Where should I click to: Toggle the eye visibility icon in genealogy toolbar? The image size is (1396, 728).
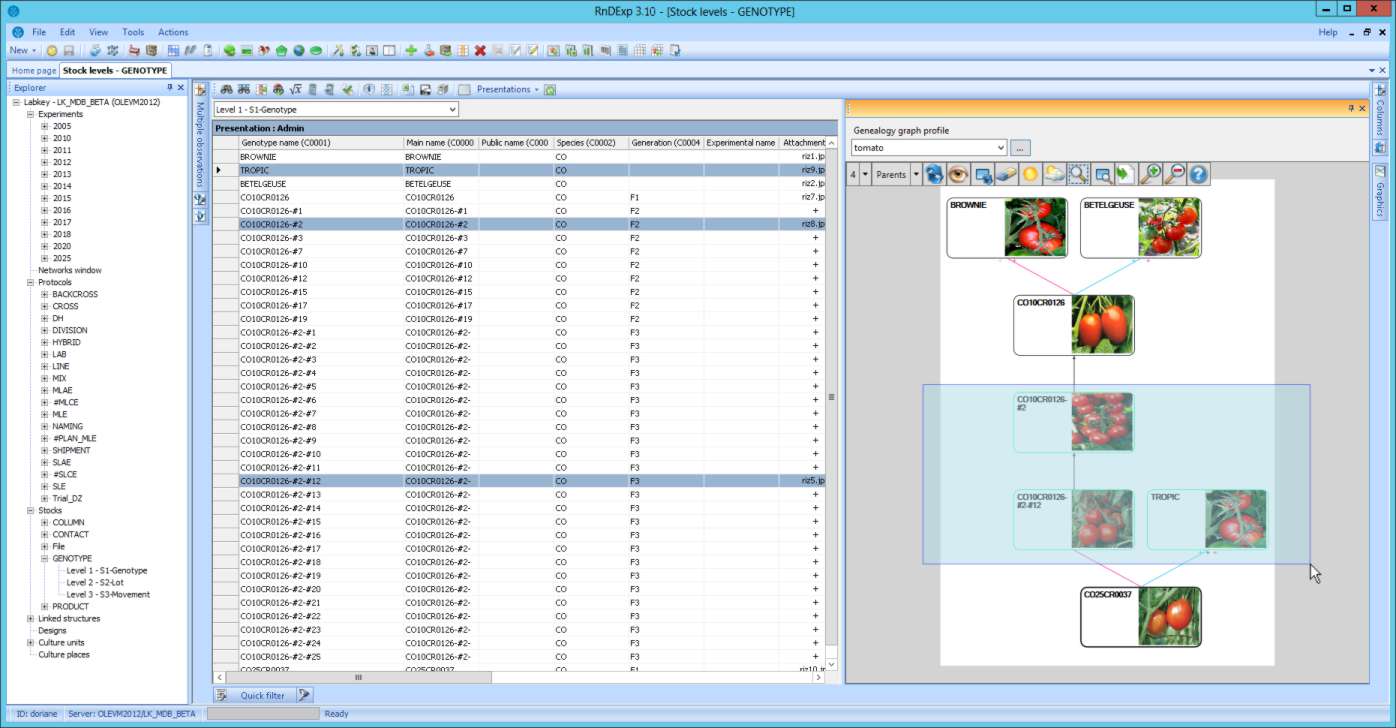coord(958,174)
